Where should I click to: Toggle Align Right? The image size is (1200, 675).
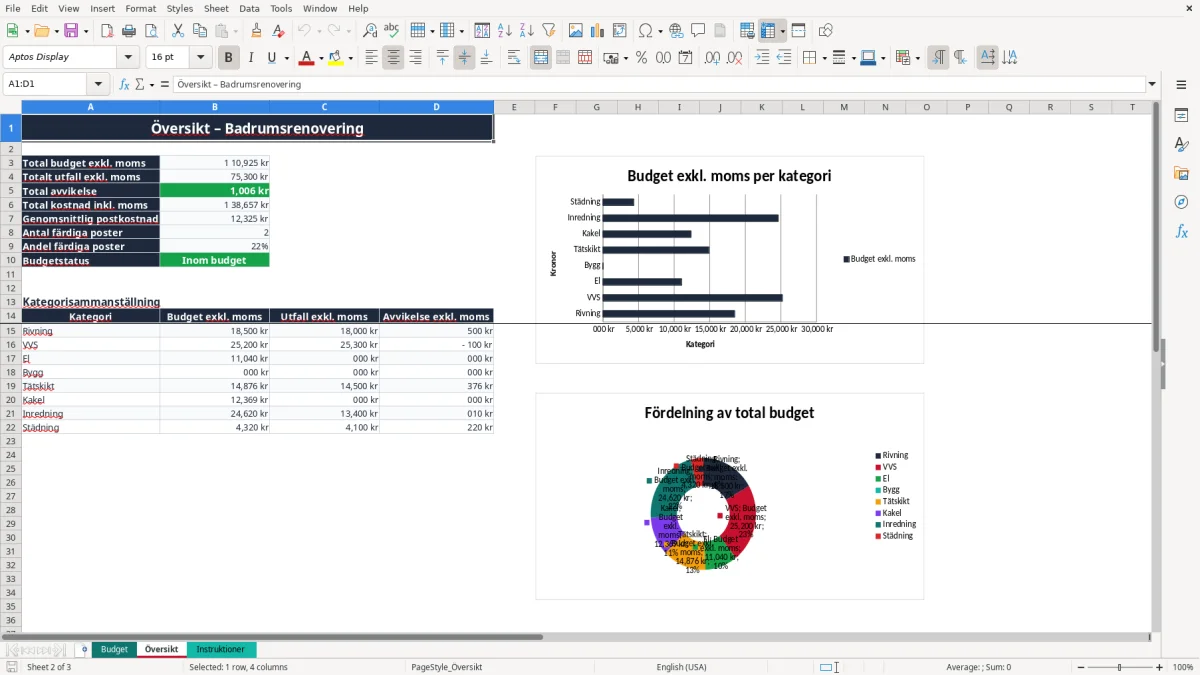click(415, 58)
